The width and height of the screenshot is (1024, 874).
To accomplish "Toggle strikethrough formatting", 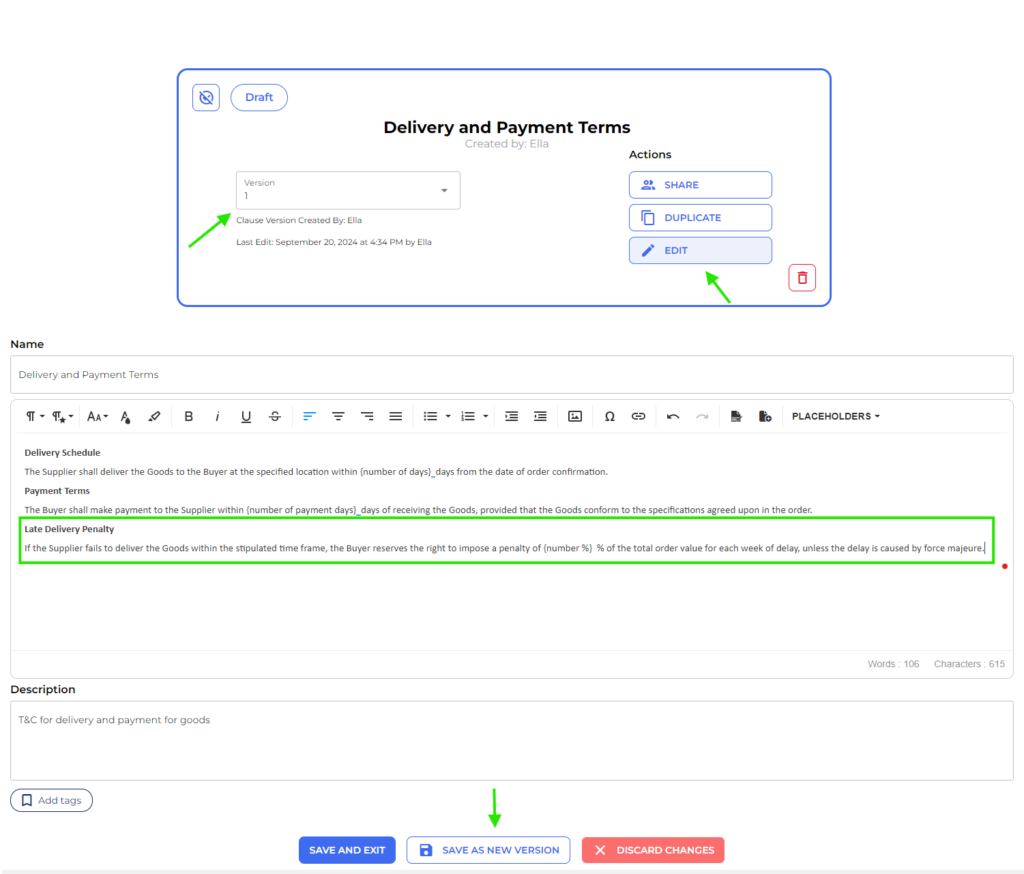I will [275, 416].
